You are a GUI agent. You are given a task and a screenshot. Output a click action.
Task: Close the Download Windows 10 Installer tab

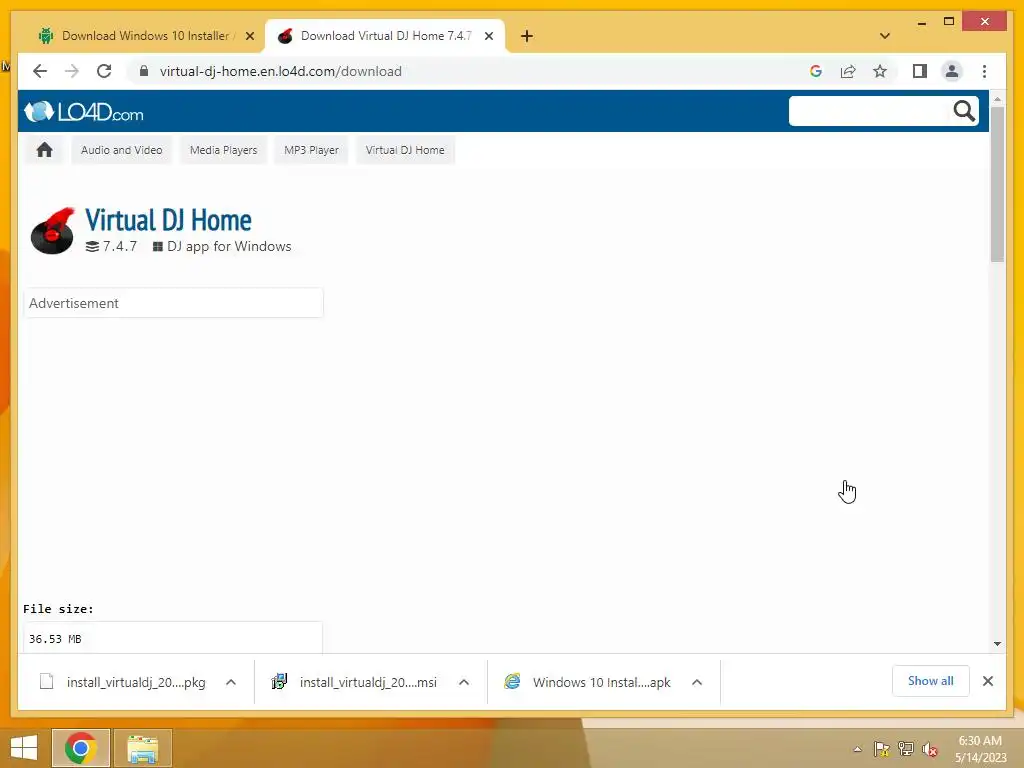click(x=249, y=36)
